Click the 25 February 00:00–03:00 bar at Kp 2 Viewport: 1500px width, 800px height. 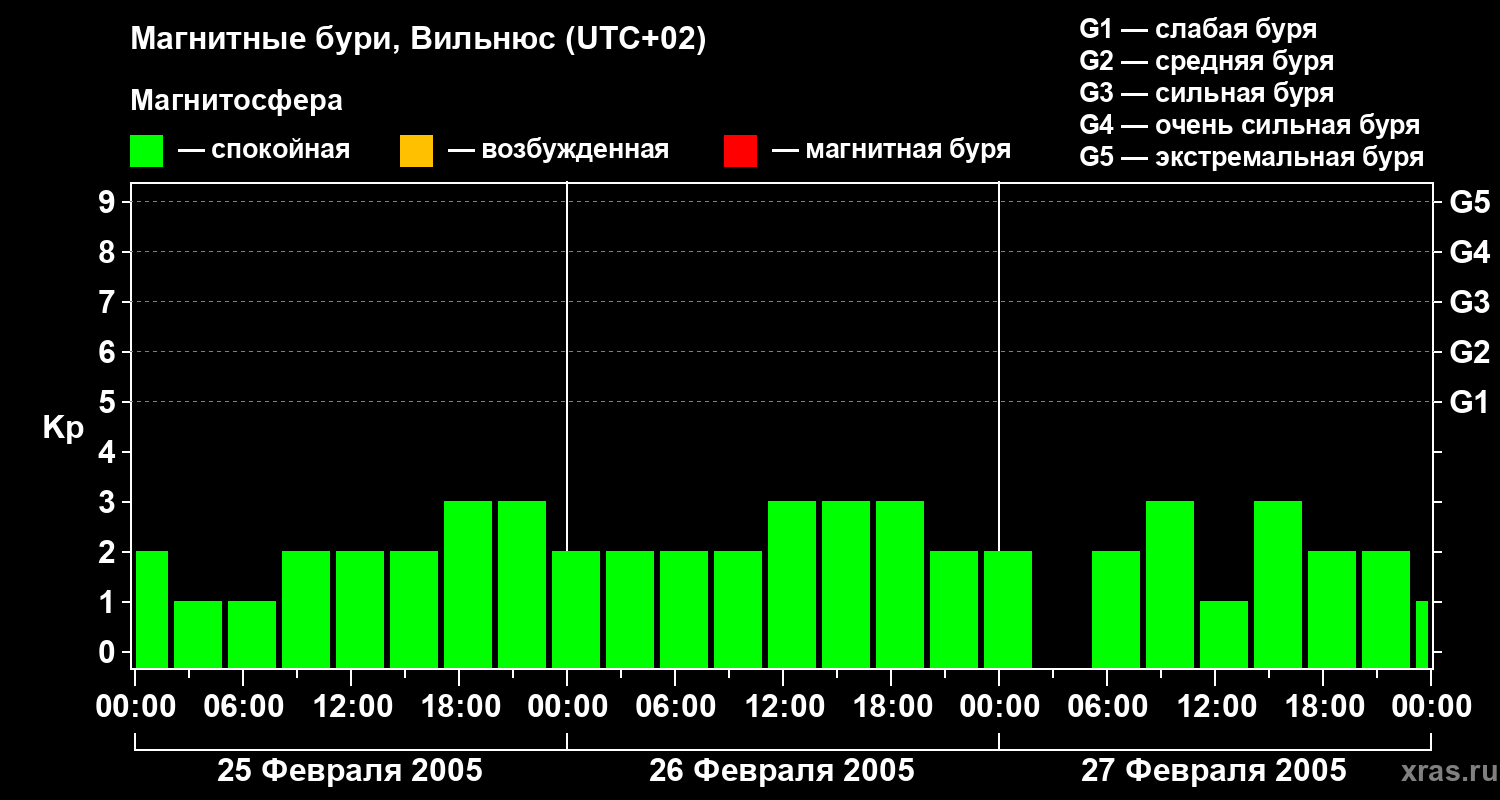pos(152,609)
